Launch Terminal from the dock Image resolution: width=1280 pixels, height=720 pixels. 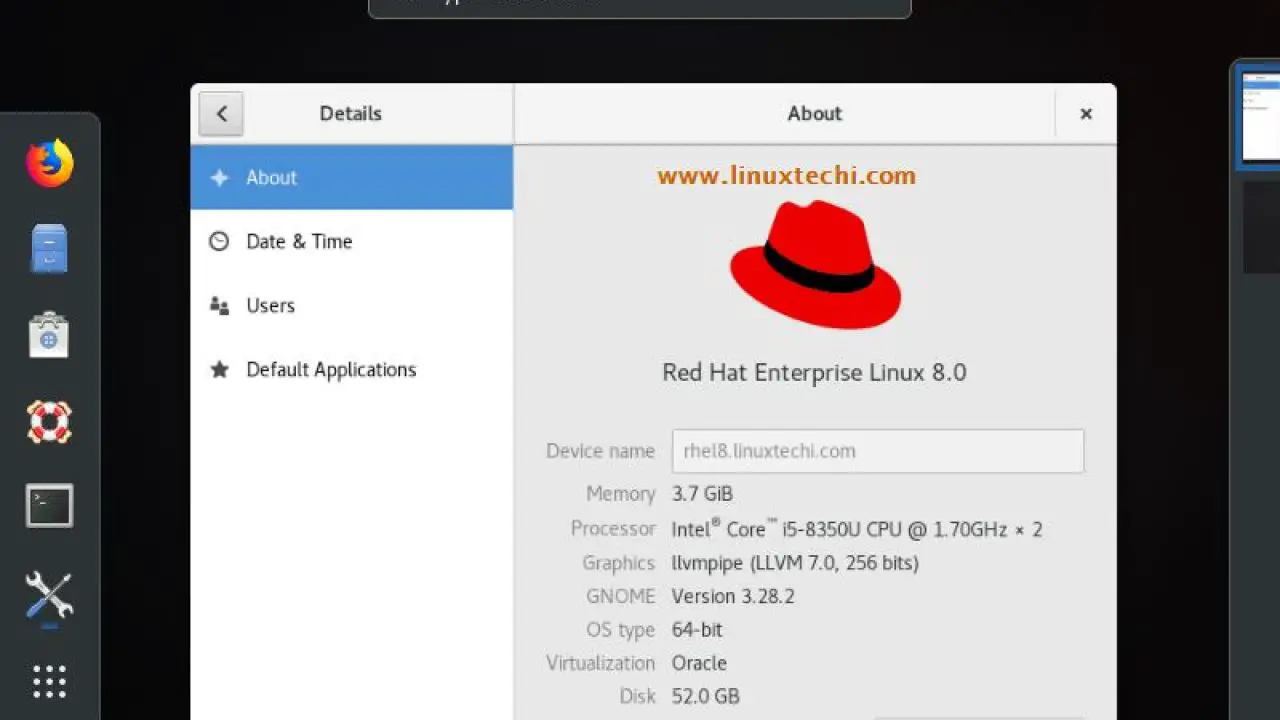coord(49,506)
